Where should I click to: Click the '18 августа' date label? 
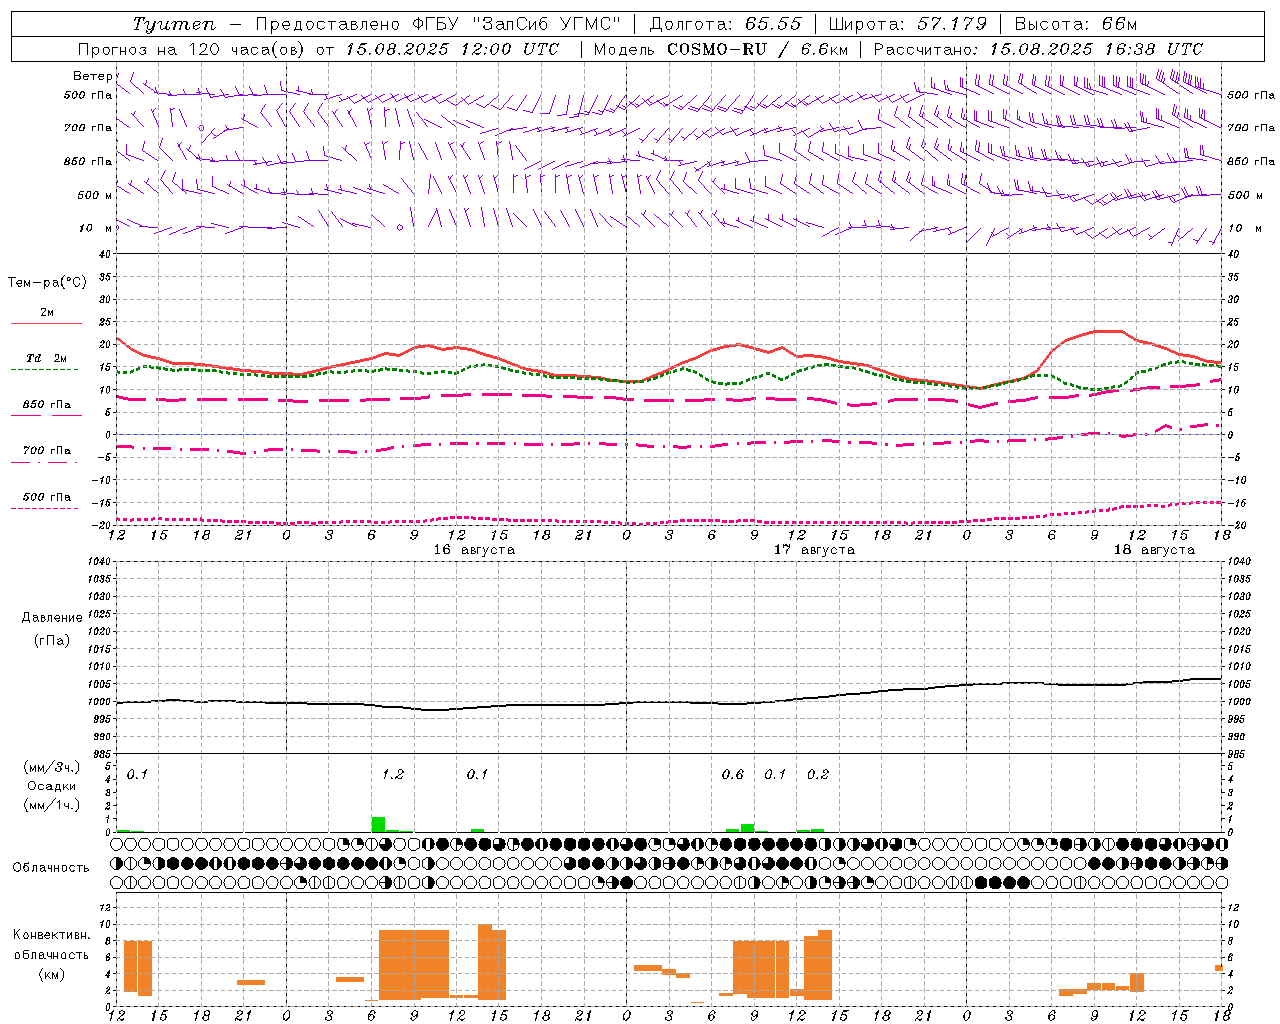(1154, 550)
